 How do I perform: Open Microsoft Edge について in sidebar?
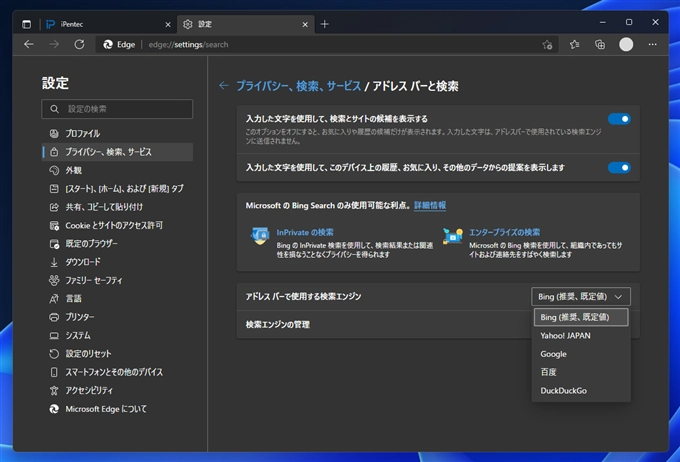tap(117, 409)
